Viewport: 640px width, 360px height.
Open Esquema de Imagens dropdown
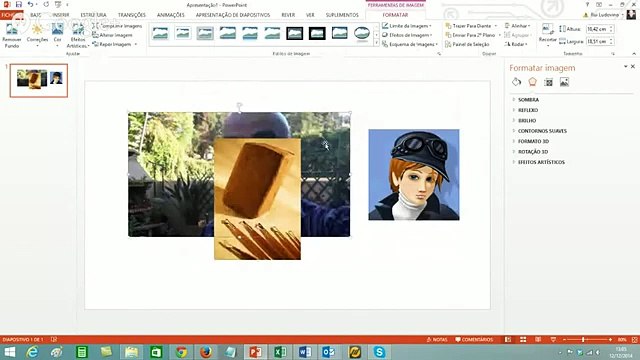tap(410, 44)
